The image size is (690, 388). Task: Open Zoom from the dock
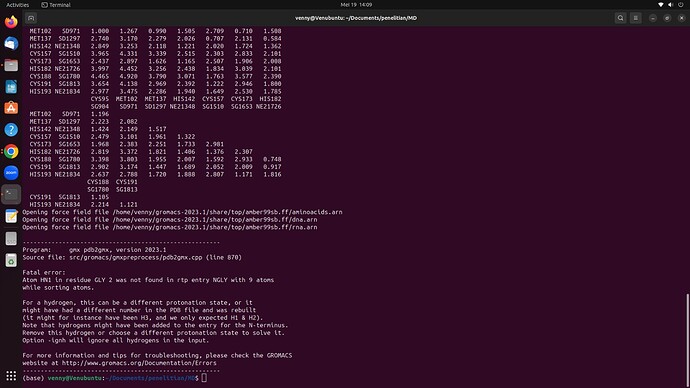click(x=11, y=173)
